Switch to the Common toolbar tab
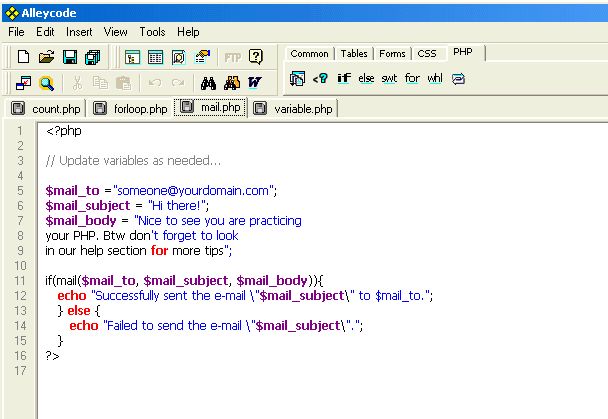 point(309,53)
